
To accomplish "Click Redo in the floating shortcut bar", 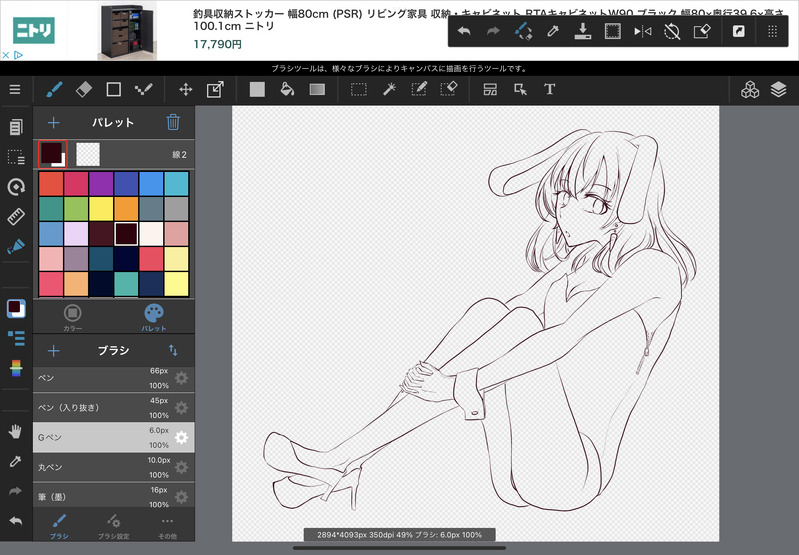I will [493, 32].
